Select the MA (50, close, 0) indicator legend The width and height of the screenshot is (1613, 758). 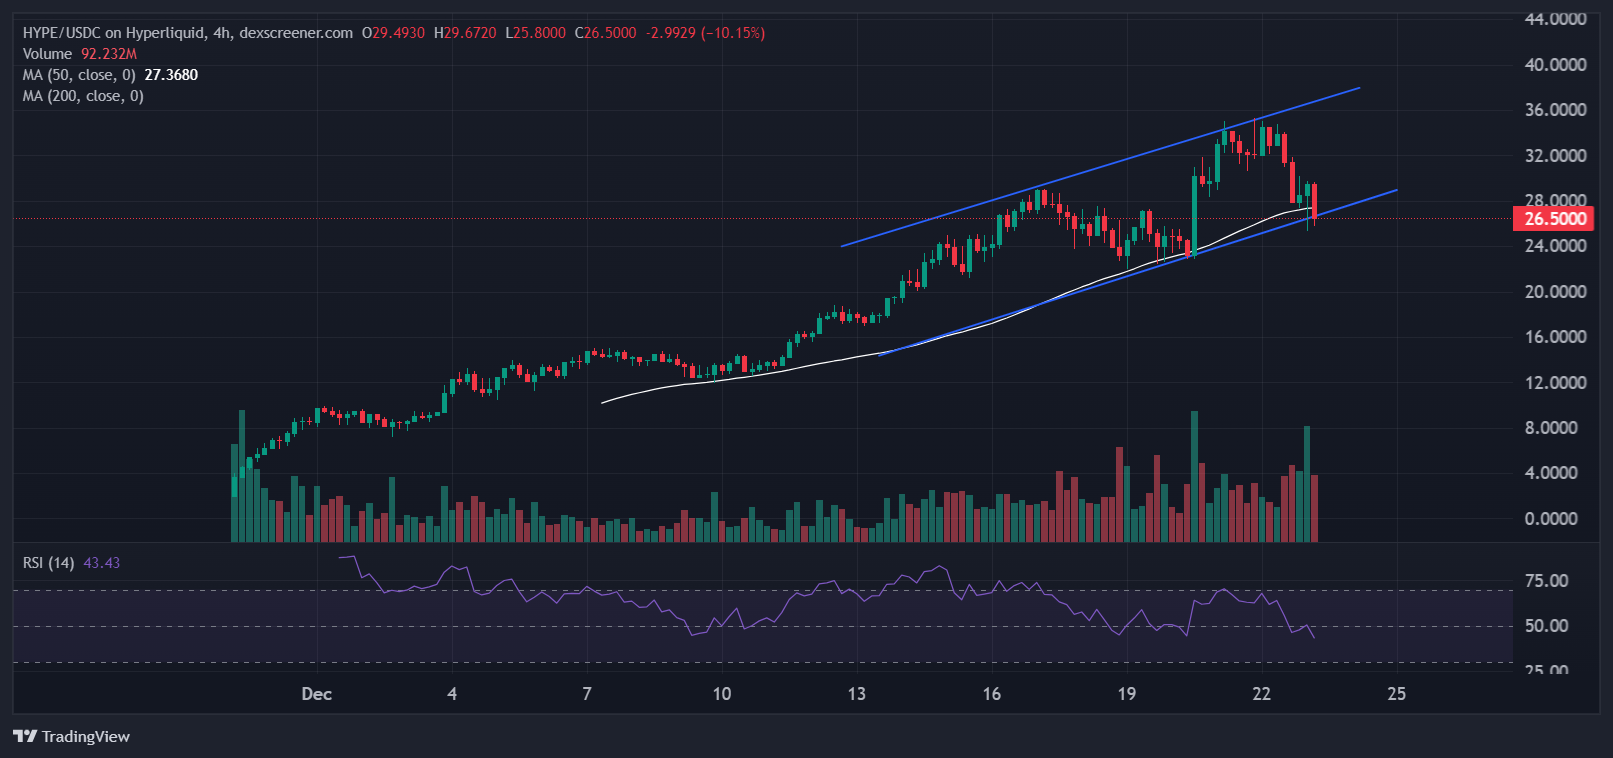(x=79, y=75)
